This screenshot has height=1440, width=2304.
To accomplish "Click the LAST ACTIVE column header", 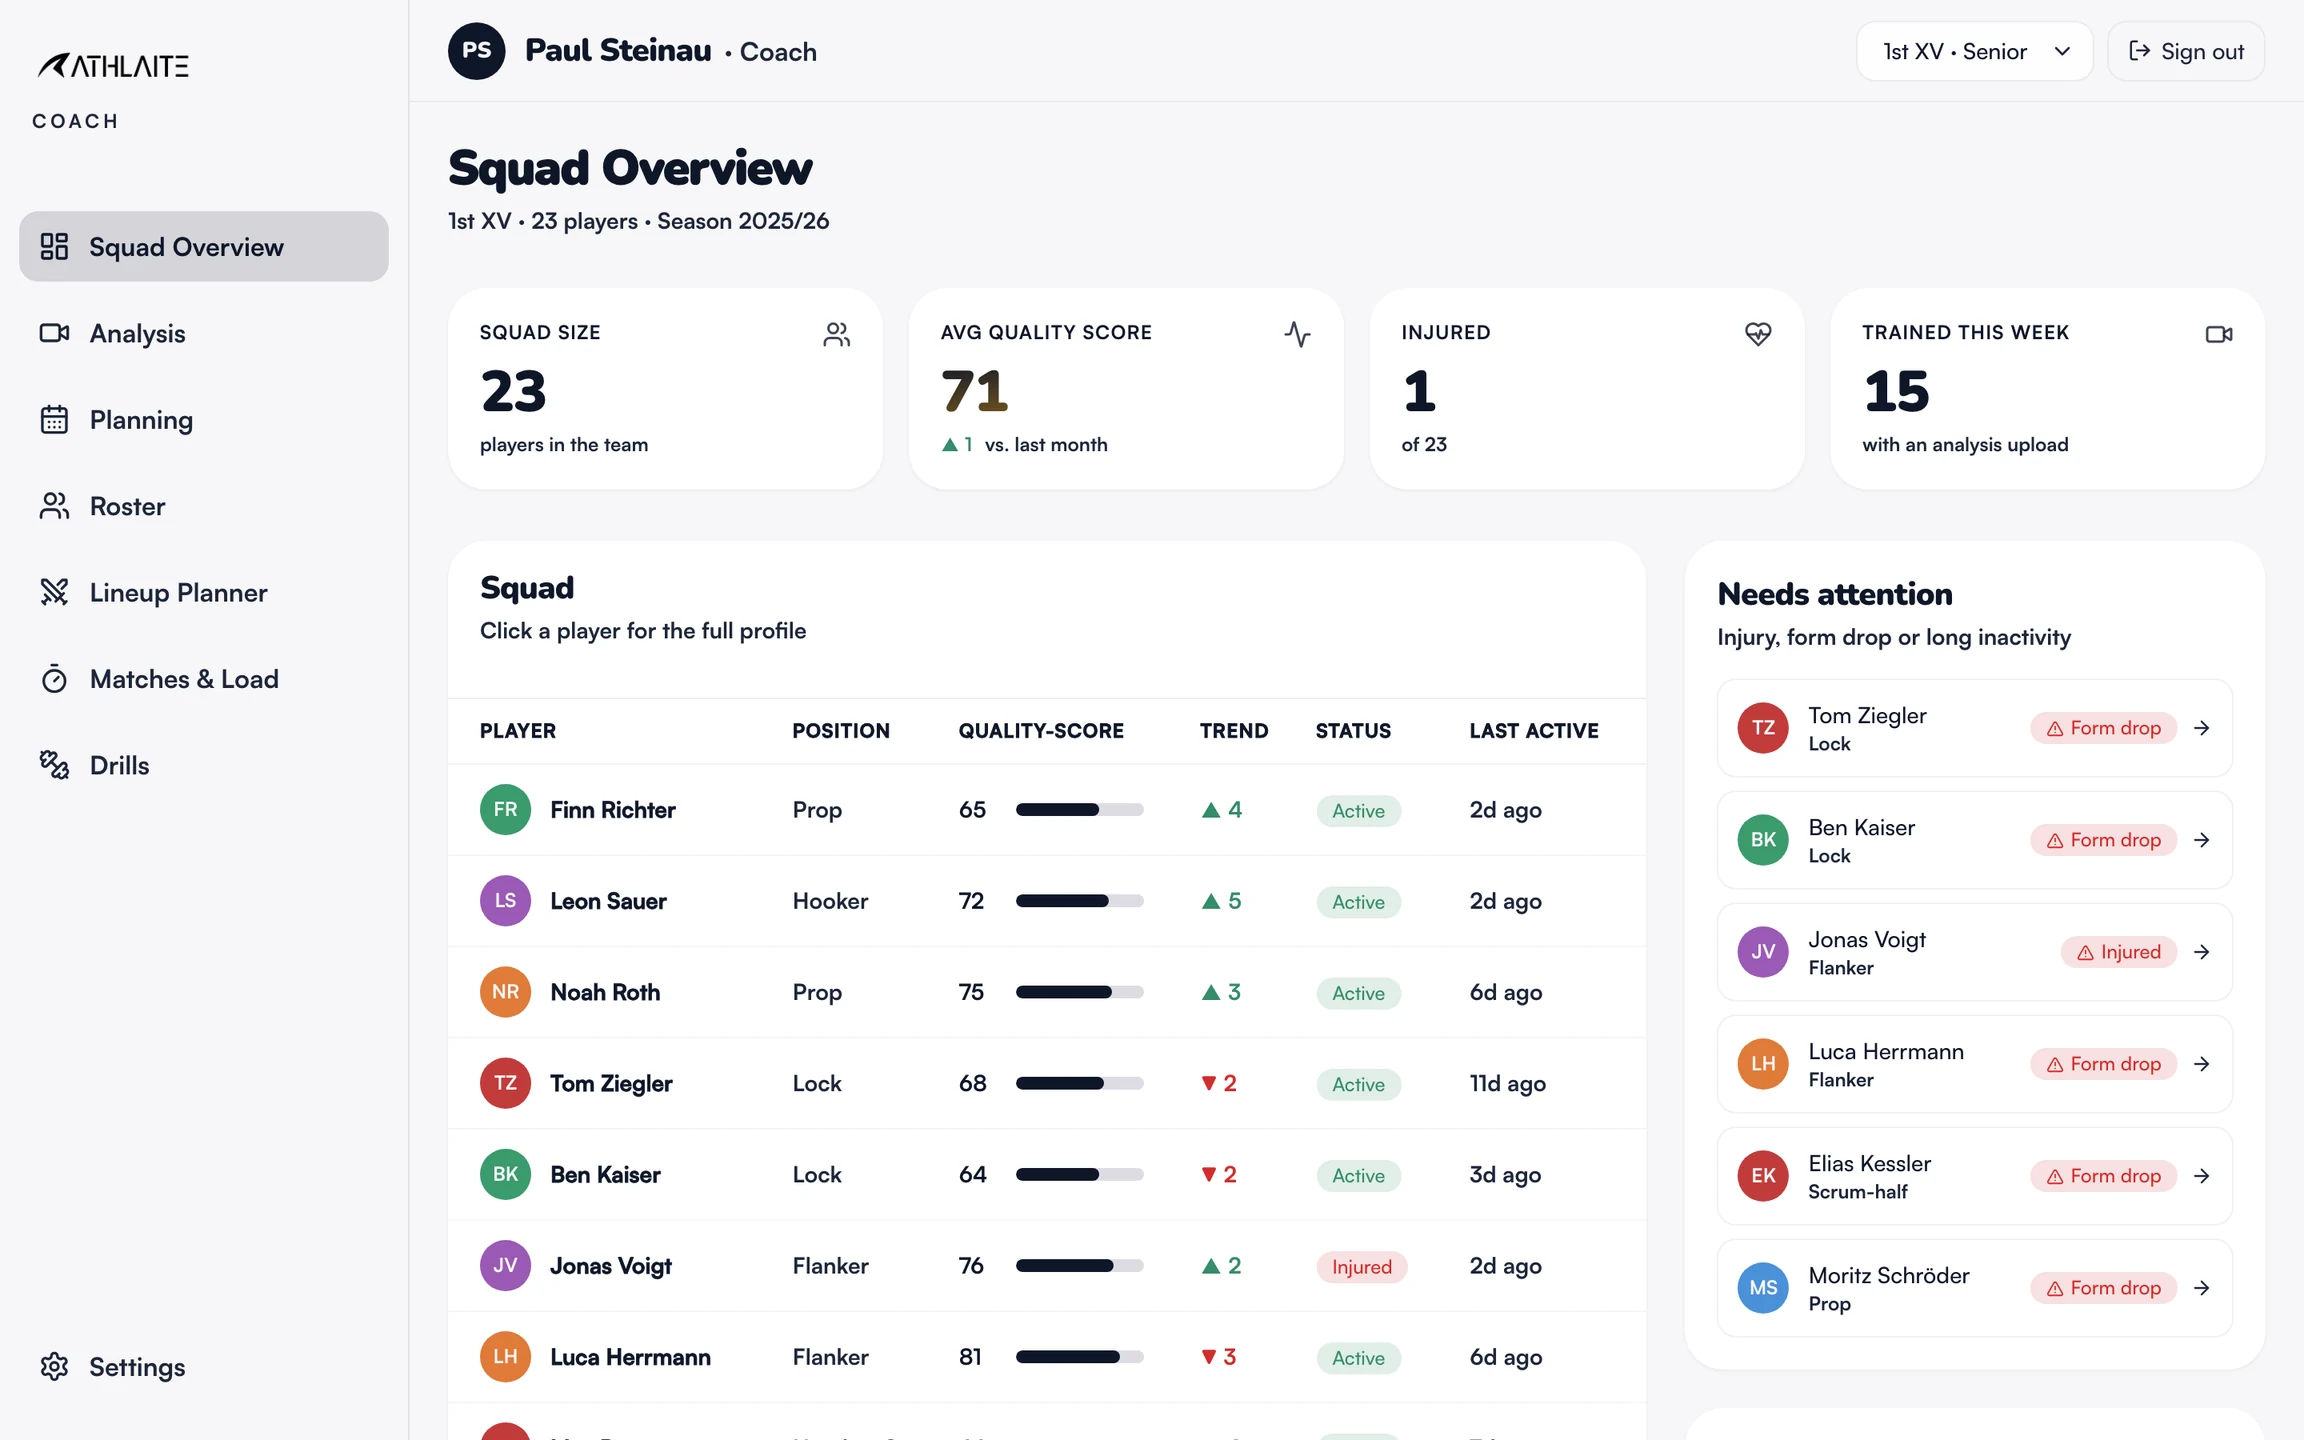I will (x=1534, y=731).
